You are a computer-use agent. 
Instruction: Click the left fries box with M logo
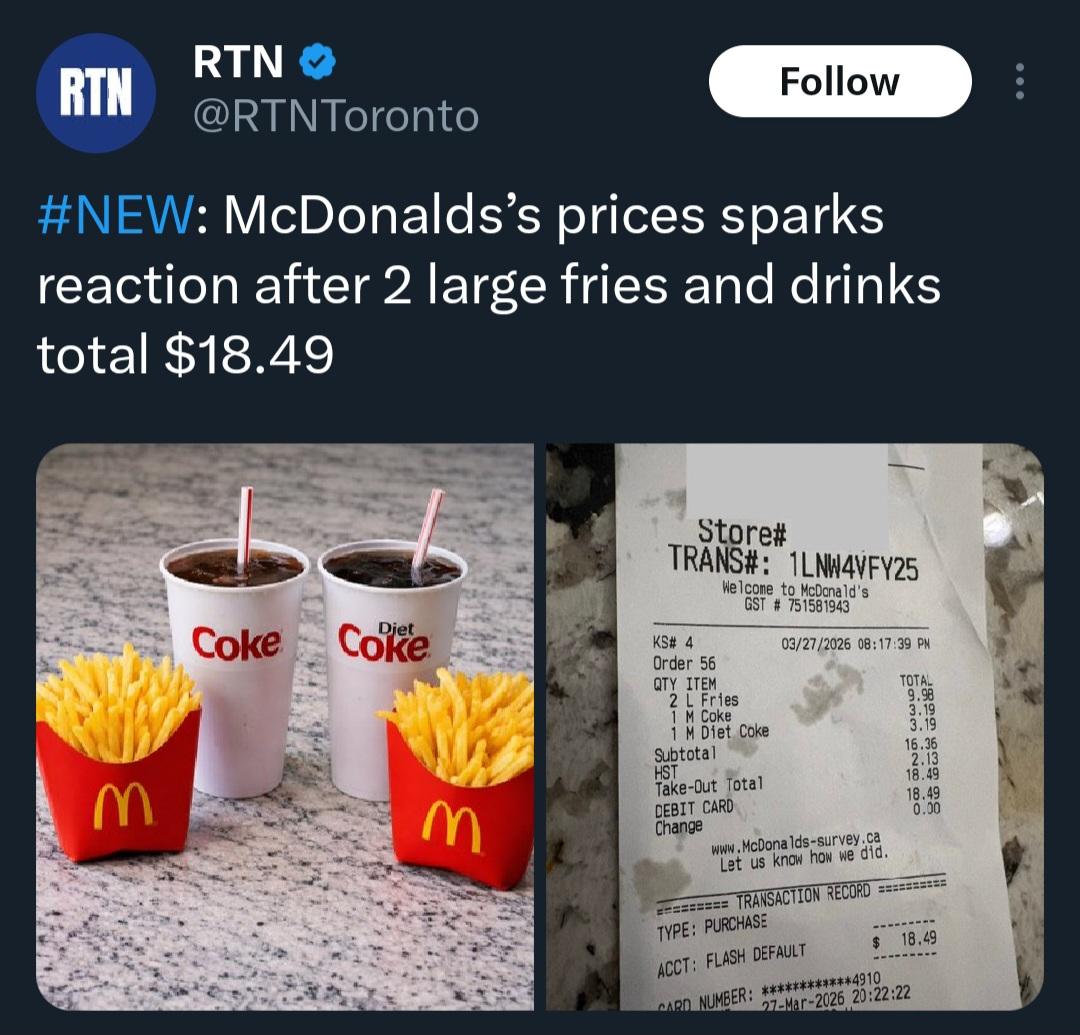pyautogui.click(x=118, y=754)
